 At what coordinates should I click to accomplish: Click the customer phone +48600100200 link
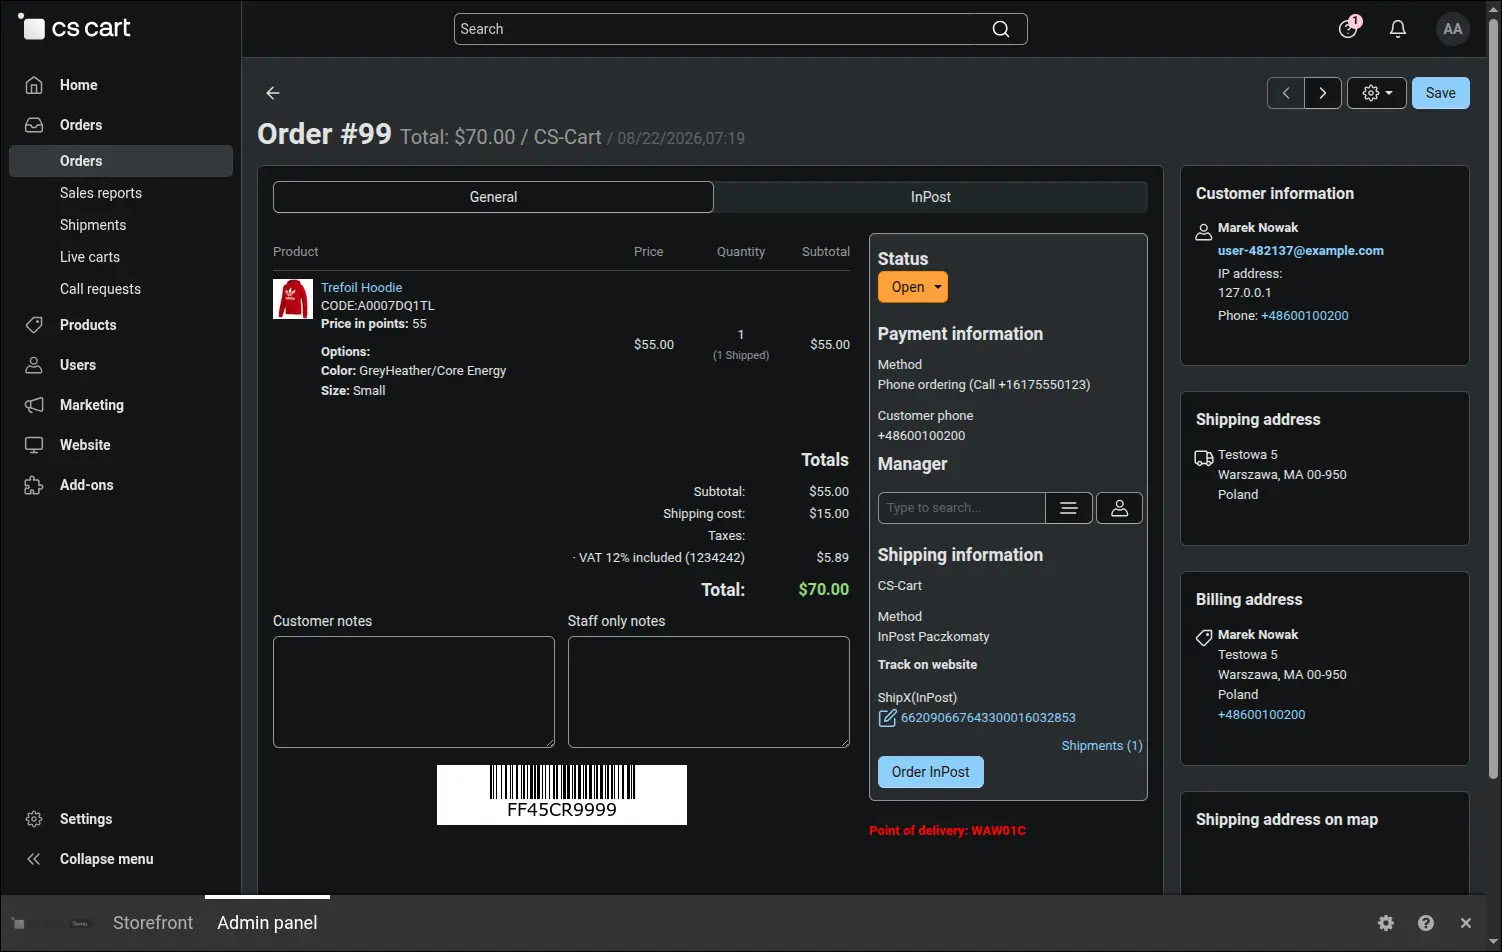[1305, 316]
